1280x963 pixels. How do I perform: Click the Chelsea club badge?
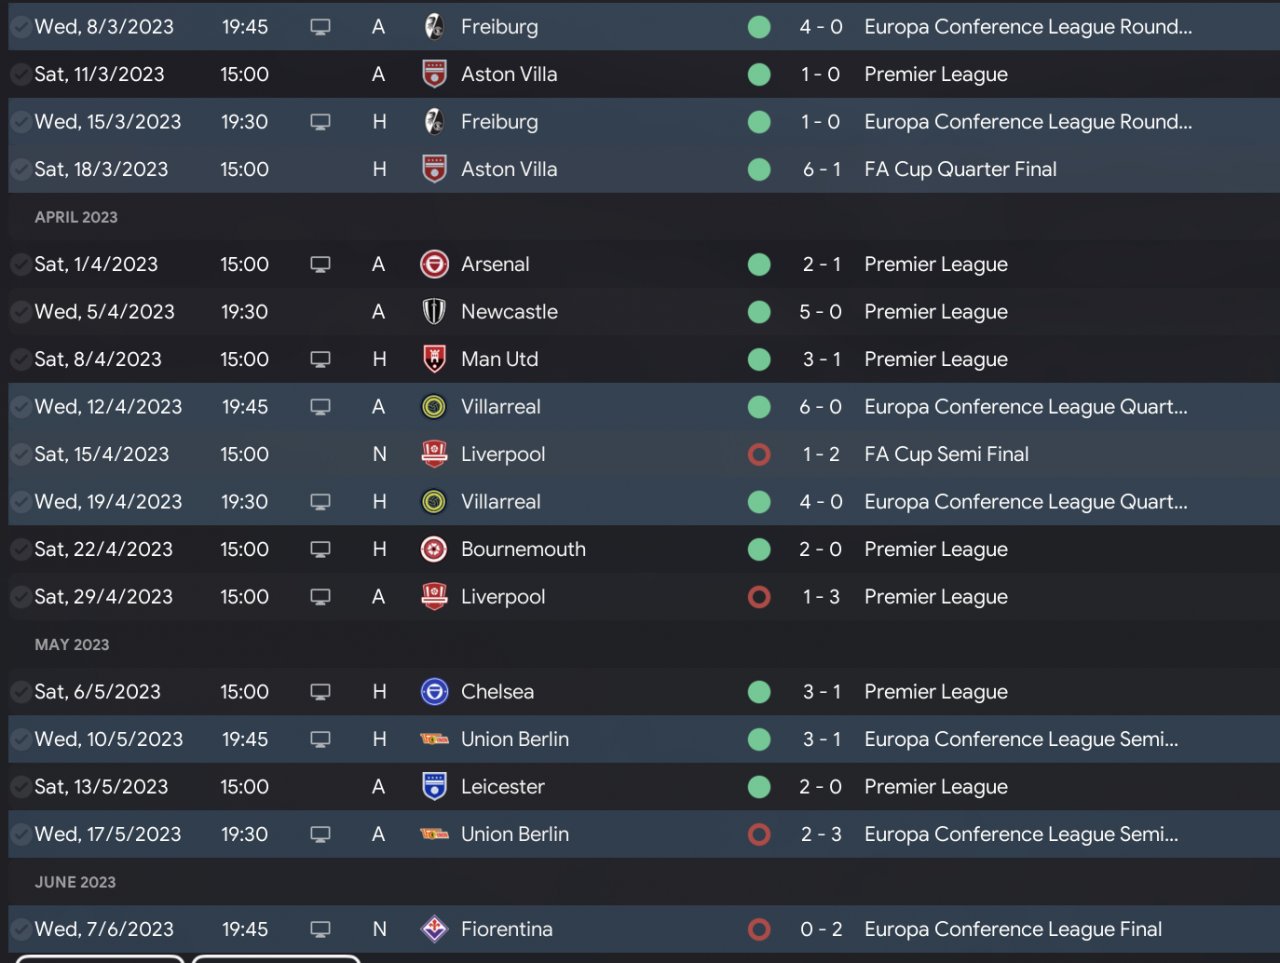(x=434, y=692)
